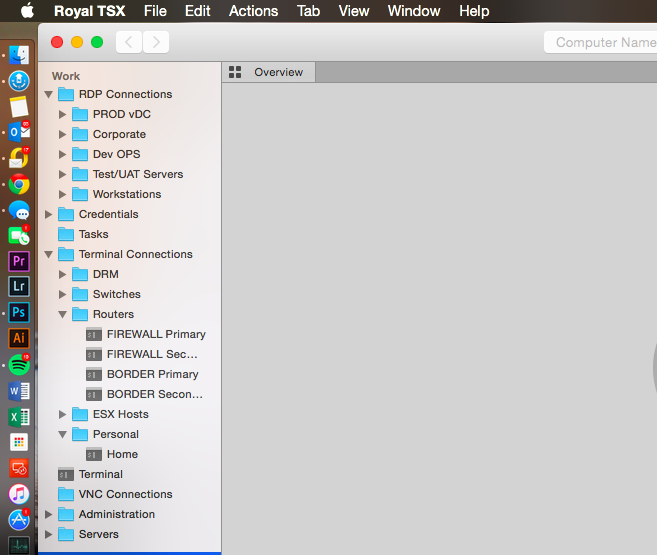The height and width of the screenshot is (555, 657).
Task: Open the yellow padlock mail dock icon
Action: click(19, 158)
